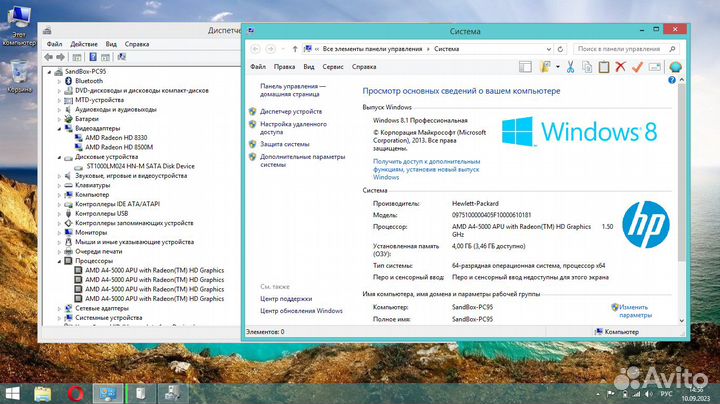
Task: Expand Мониторы node
Action: tap(59, 233)
